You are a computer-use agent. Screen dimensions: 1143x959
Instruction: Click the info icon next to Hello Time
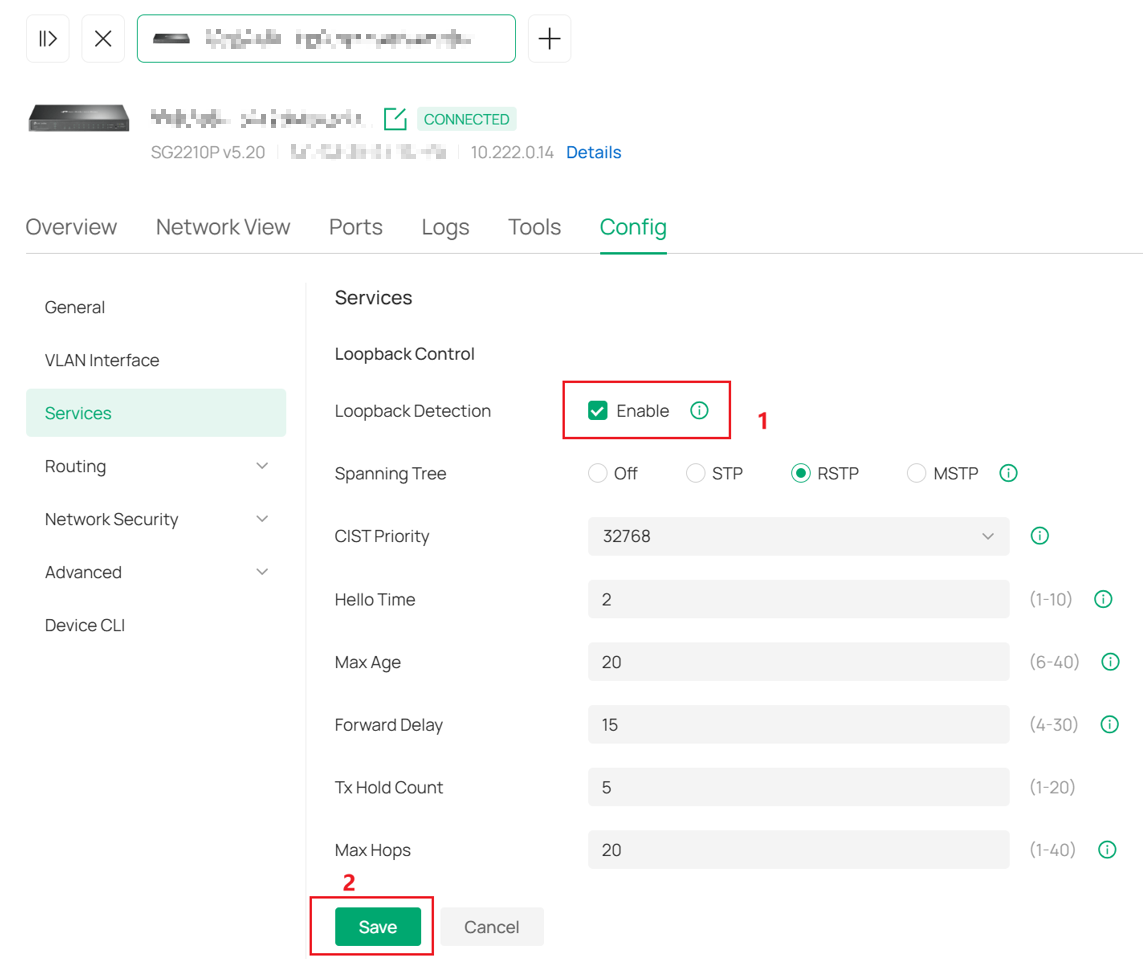click(1103, 598)
